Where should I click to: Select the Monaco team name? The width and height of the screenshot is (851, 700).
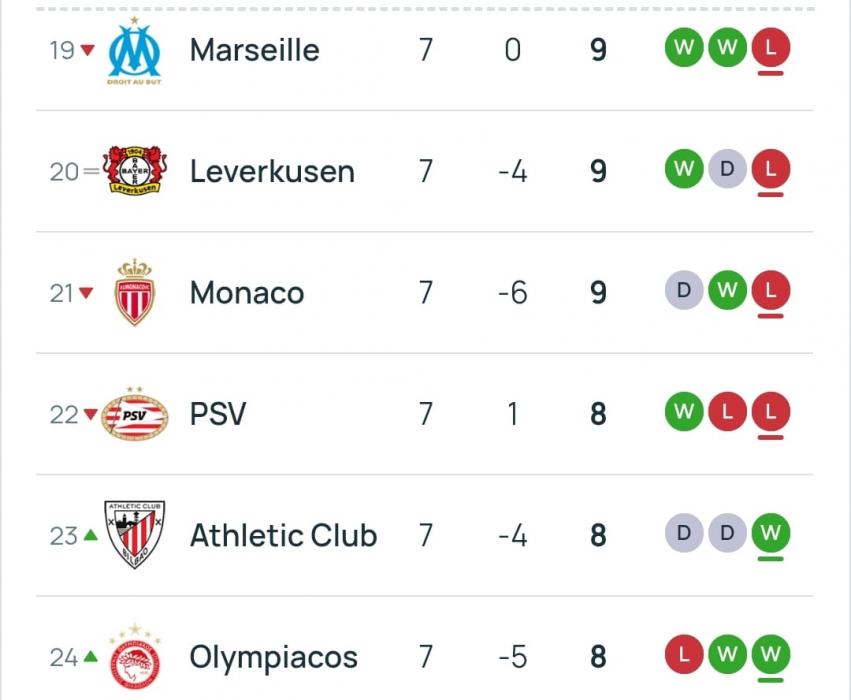[247, 293]
